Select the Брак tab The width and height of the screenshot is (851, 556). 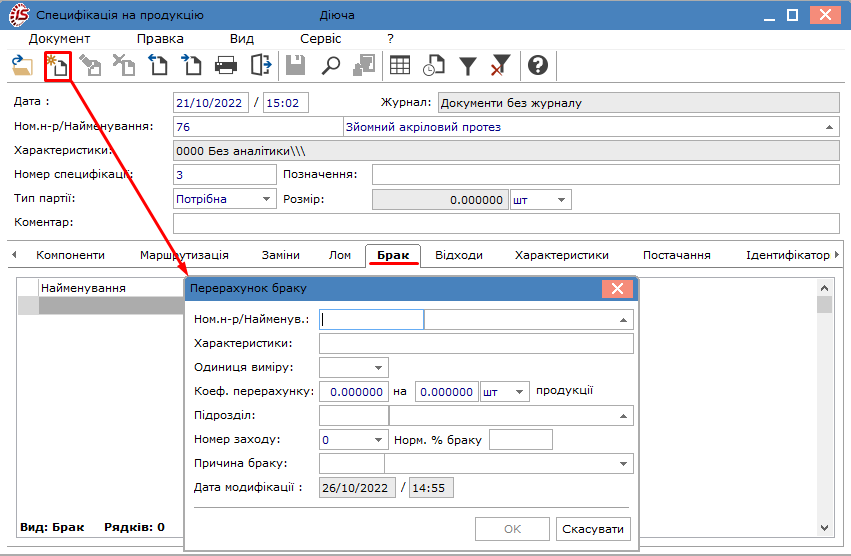(393, 255)
